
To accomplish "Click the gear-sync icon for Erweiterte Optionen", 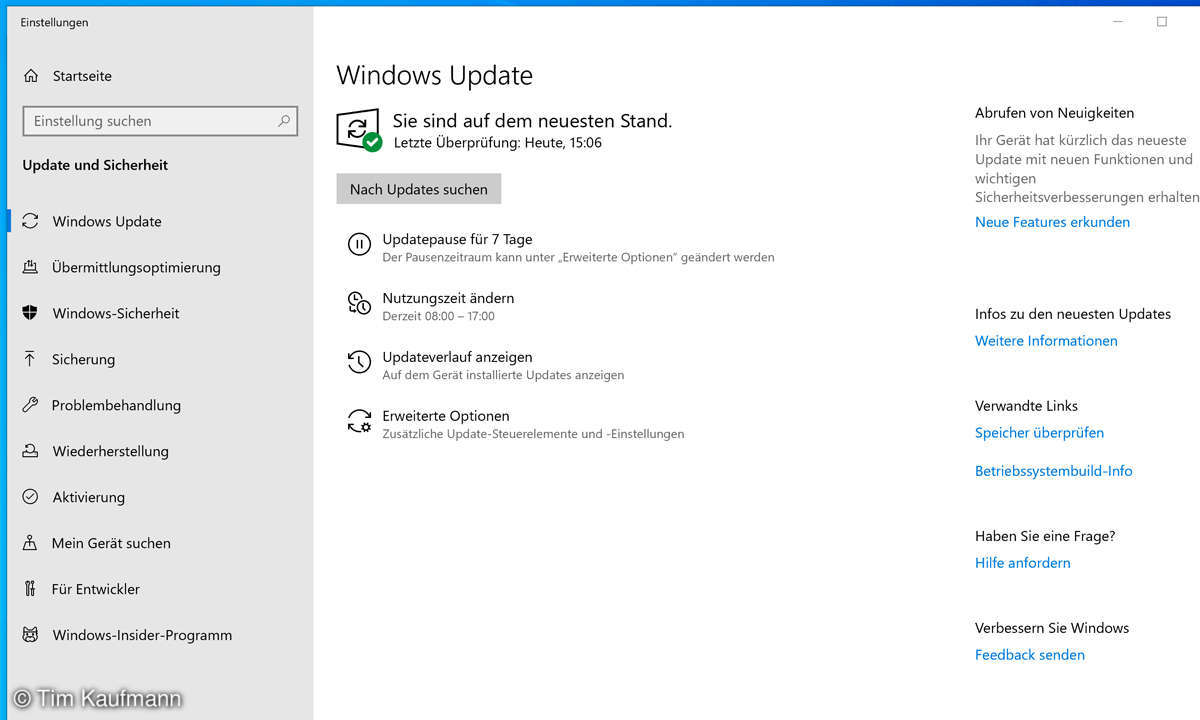I will pyautogui.click(x=359, y=421).
